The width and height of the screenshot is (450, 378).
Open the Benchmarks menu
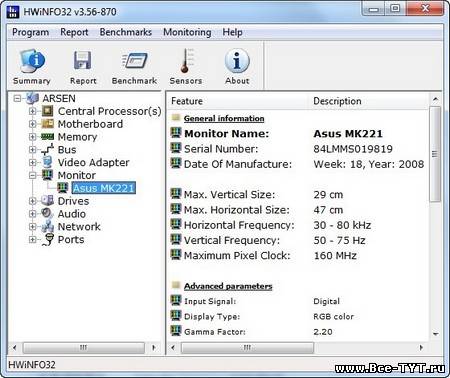[126, 32]
